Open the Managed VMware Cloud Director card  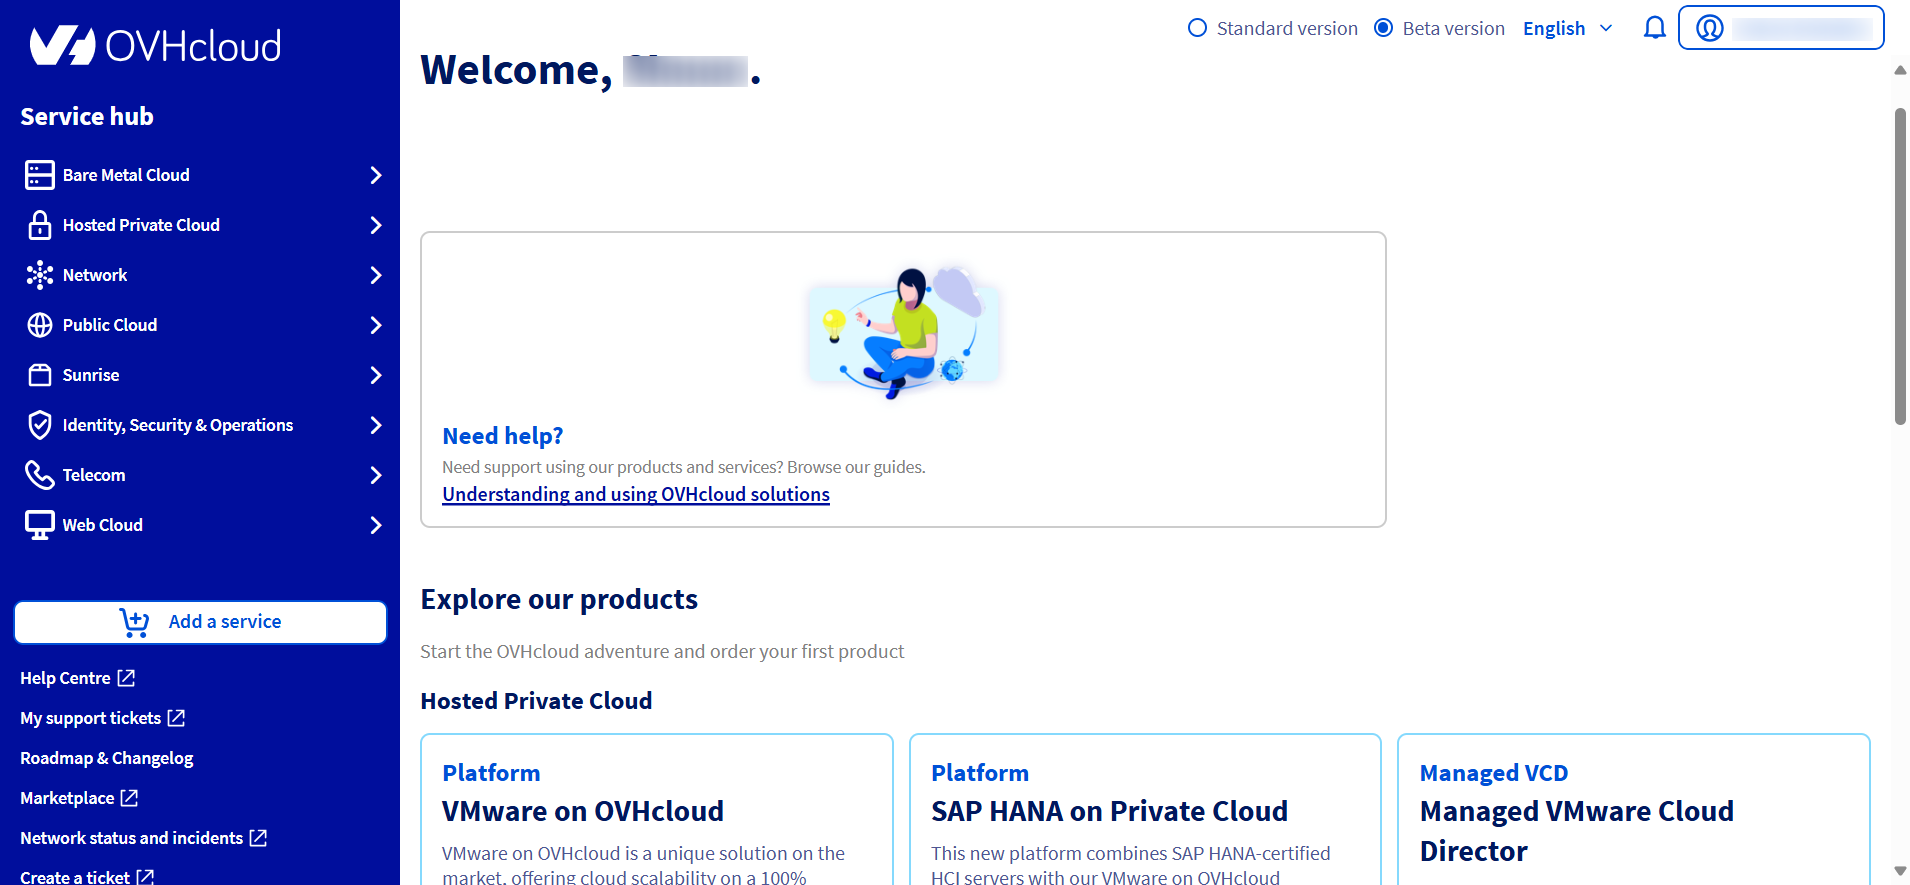pyautogui.click(x=1634, y=810)
